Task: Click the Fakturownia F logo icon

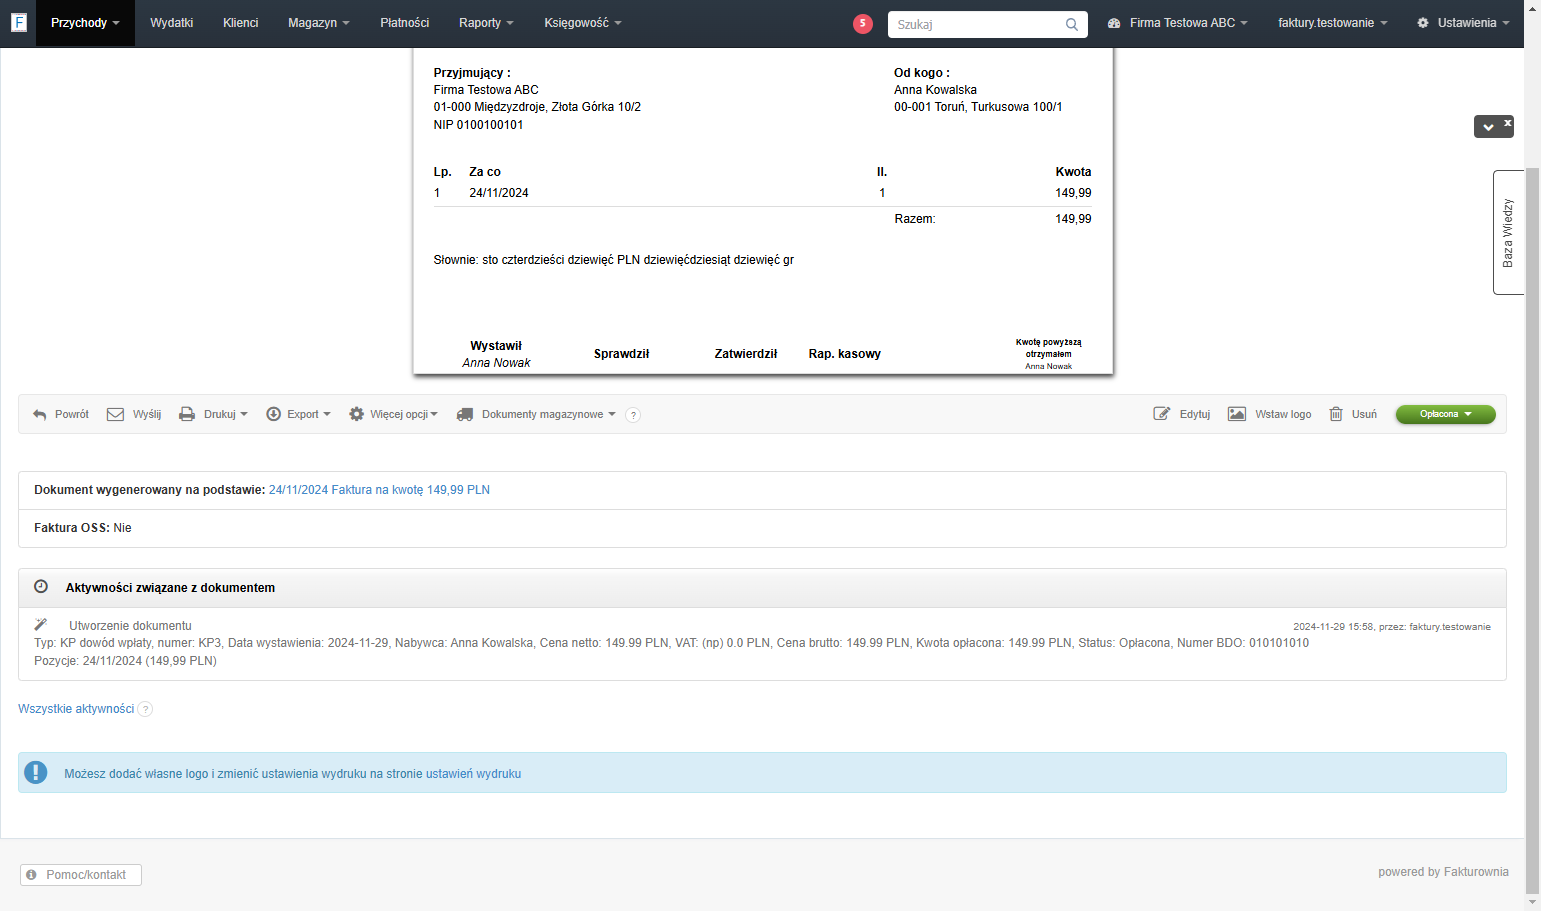Action: (19, 22)
